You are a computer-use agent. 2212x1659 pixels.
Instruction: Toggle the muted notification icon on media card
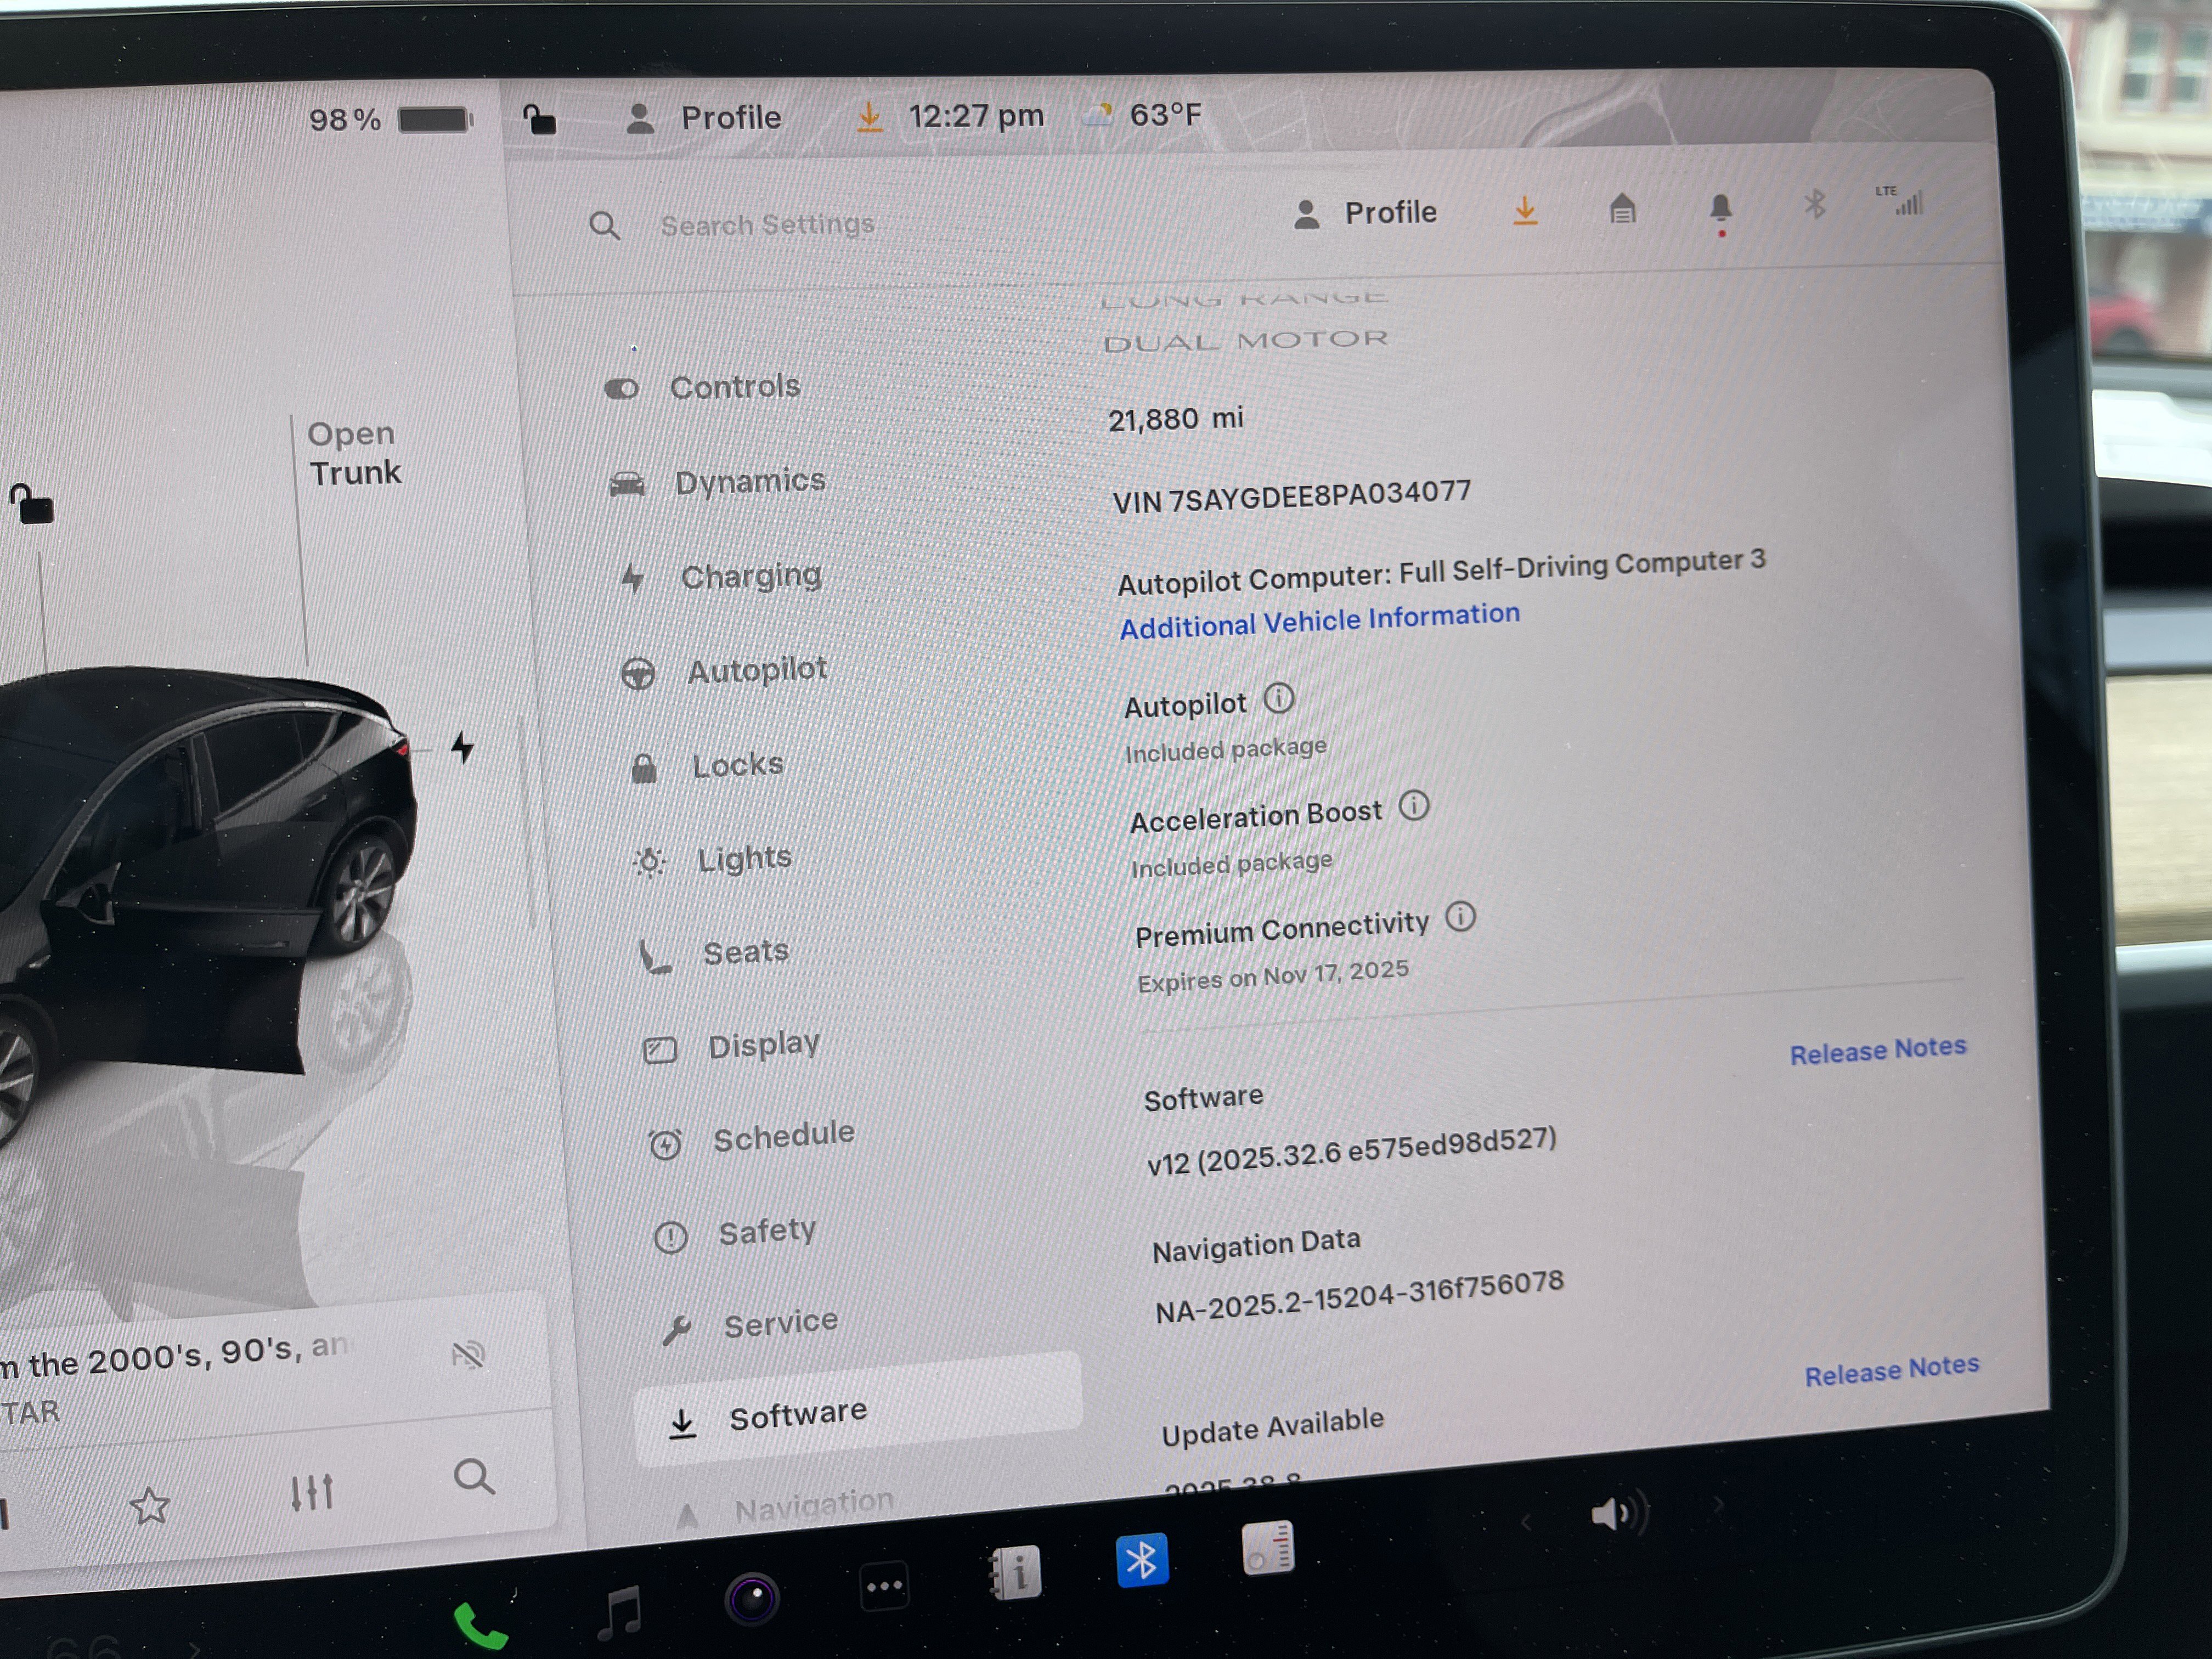click(468, 1355)
